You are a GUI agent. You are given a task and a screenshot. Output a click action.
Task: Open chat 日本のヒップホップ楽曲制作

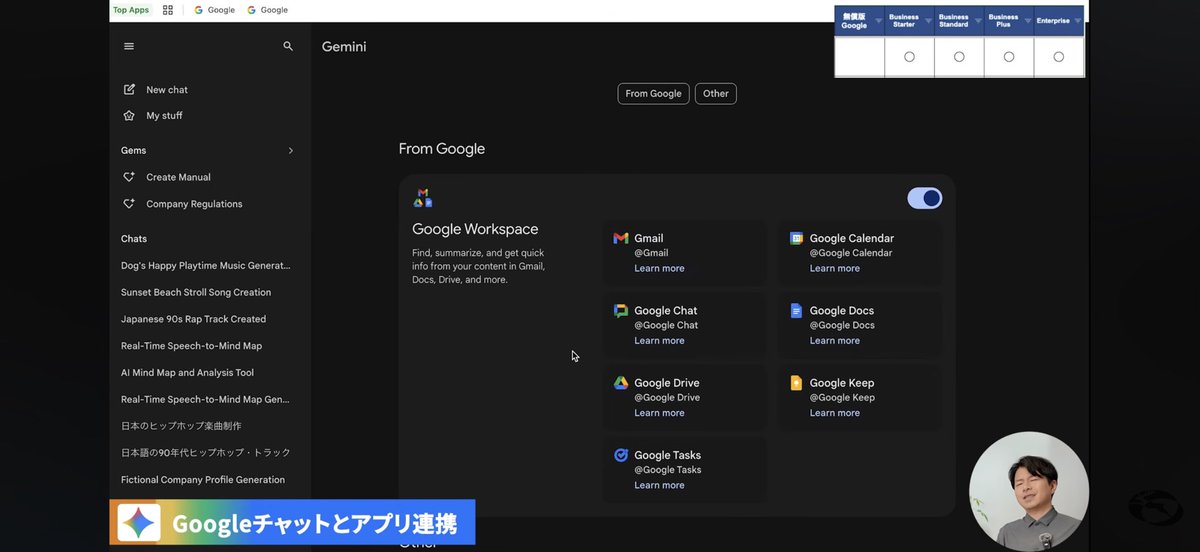pyautogui.click(x=181, y=426)
